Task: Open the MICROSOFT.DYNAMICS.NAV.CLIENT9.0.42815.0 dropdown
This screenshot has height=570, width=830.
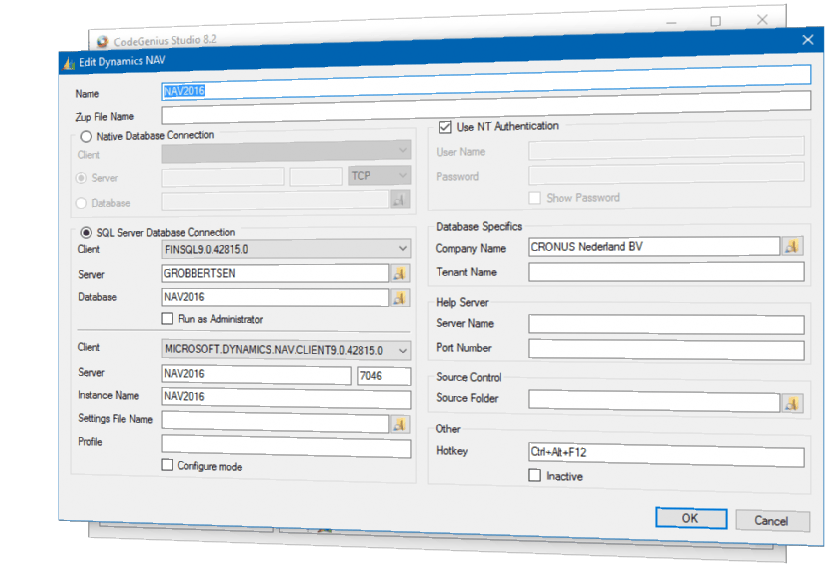Action: click(x=286, y=349)
